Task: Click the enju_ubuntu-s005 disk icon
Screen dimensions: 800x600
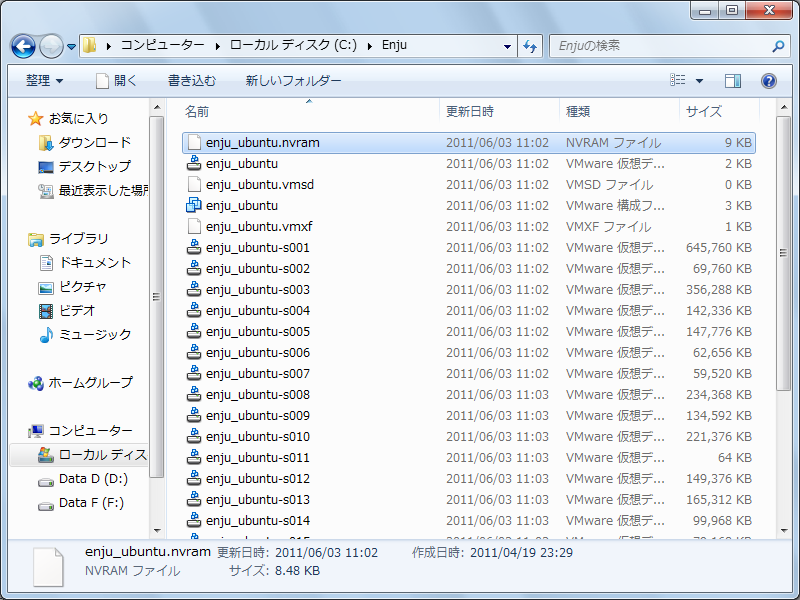Action: coord(194,331)
